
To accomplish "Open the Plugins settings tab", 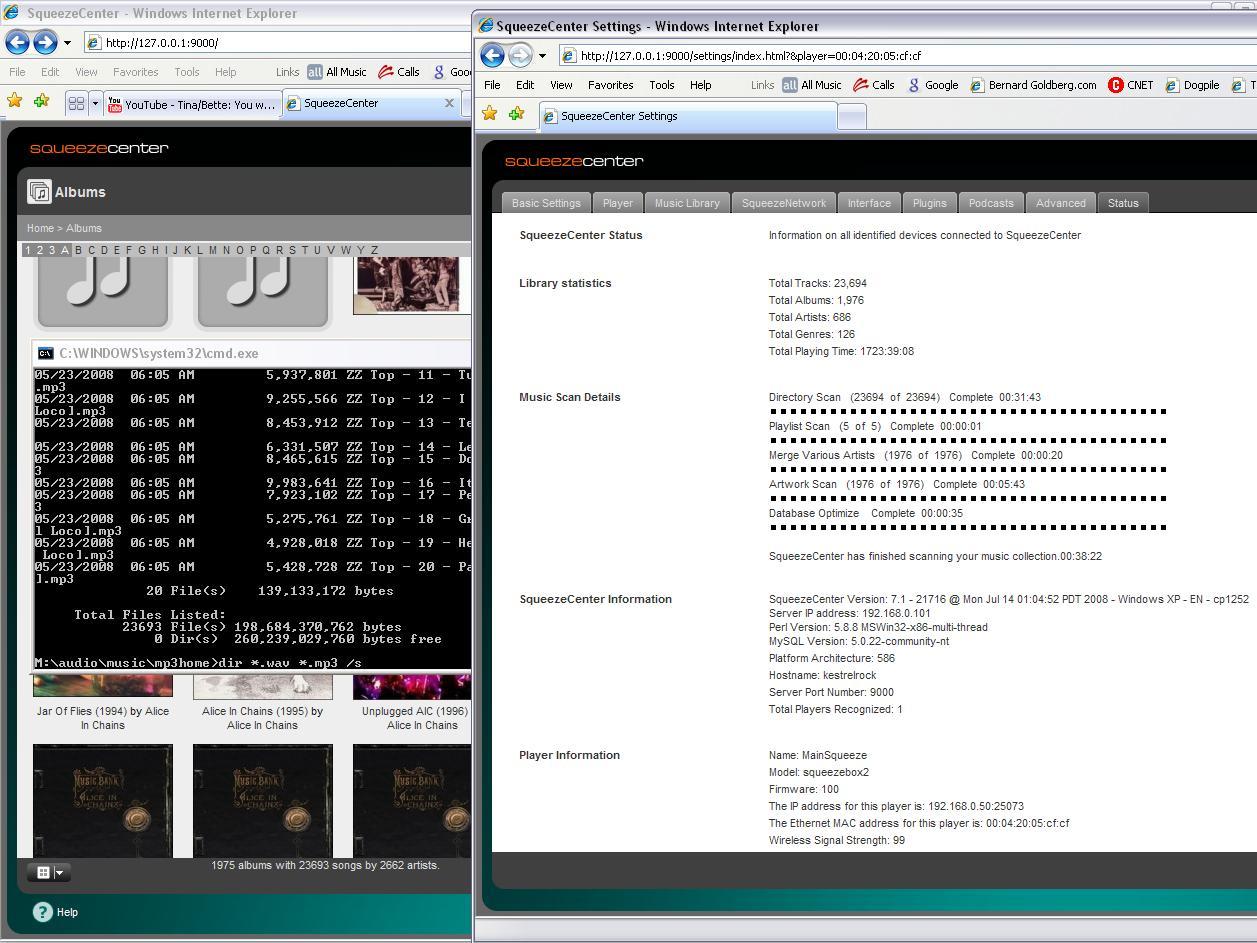I will [x=929, y=203].
